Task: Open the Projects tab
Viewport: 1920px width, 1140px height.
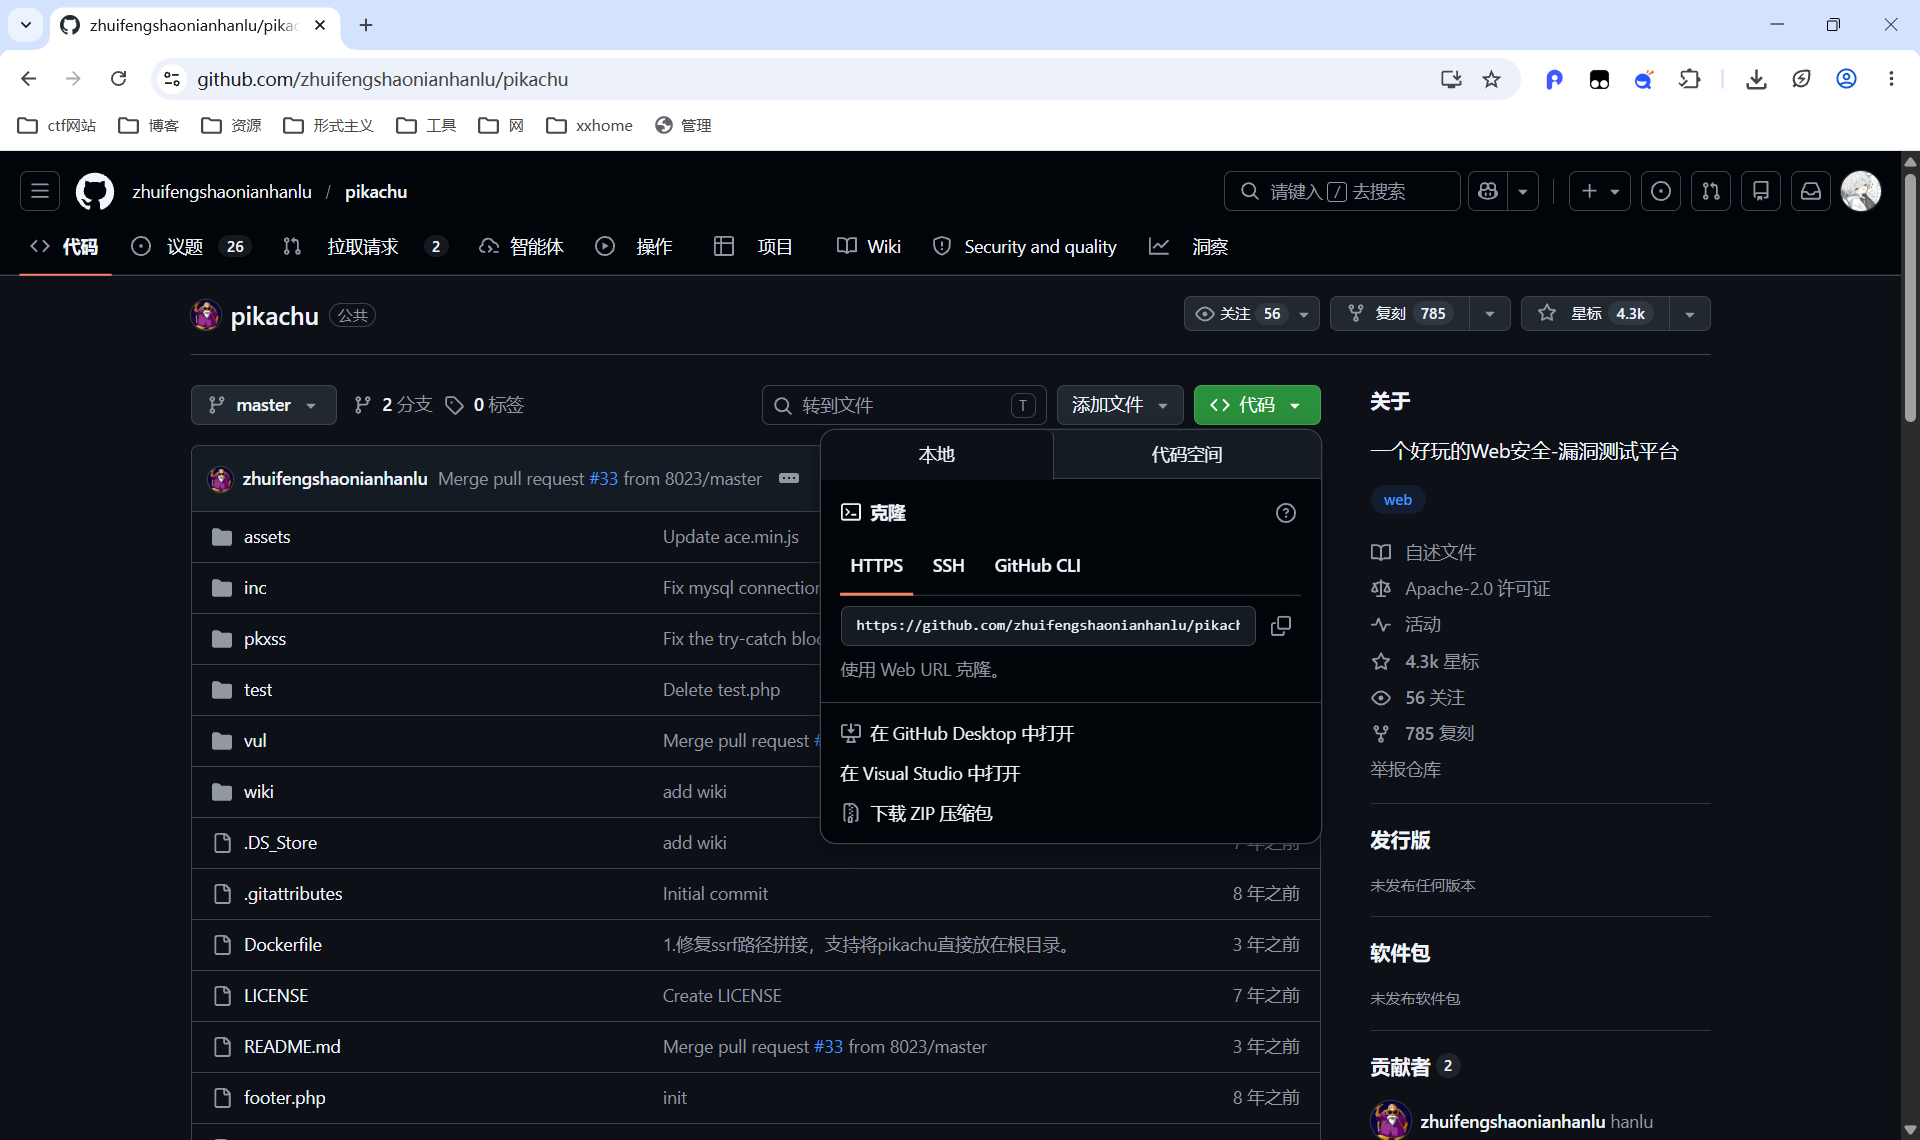Action: point(753,247)
